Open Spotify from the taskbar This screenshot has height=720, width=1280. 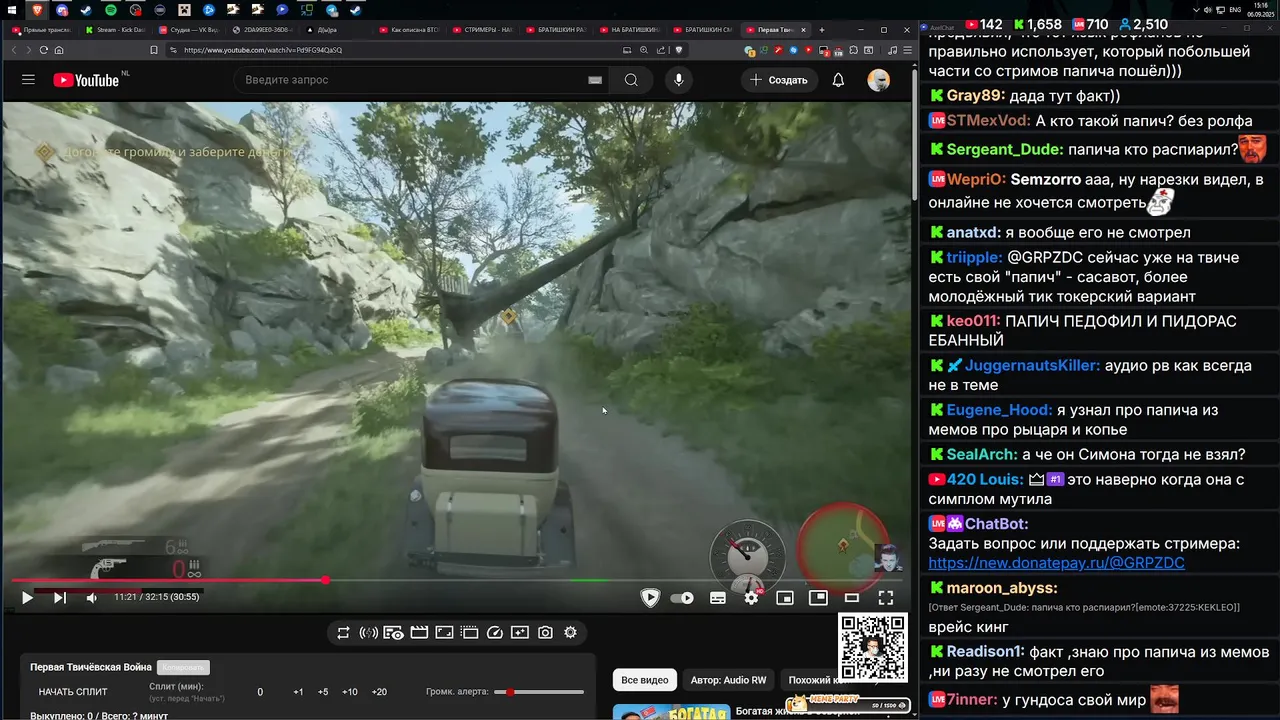(x=110, y=10)
